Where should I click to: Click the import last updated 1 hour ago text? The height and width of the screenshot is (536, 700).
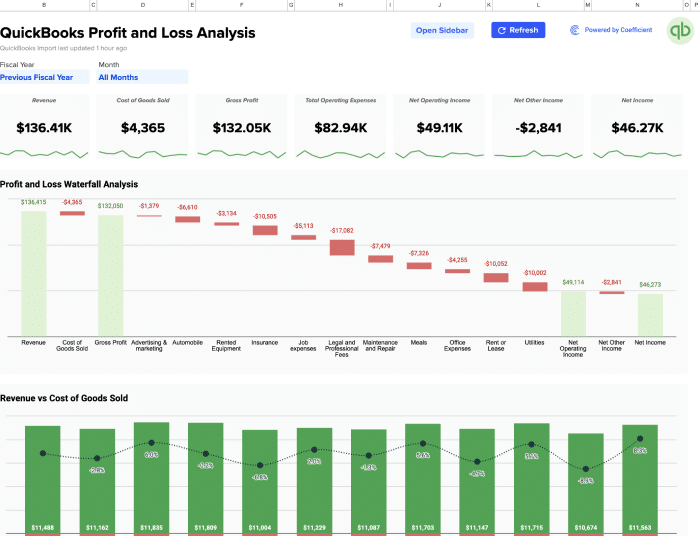pos(63,48)
